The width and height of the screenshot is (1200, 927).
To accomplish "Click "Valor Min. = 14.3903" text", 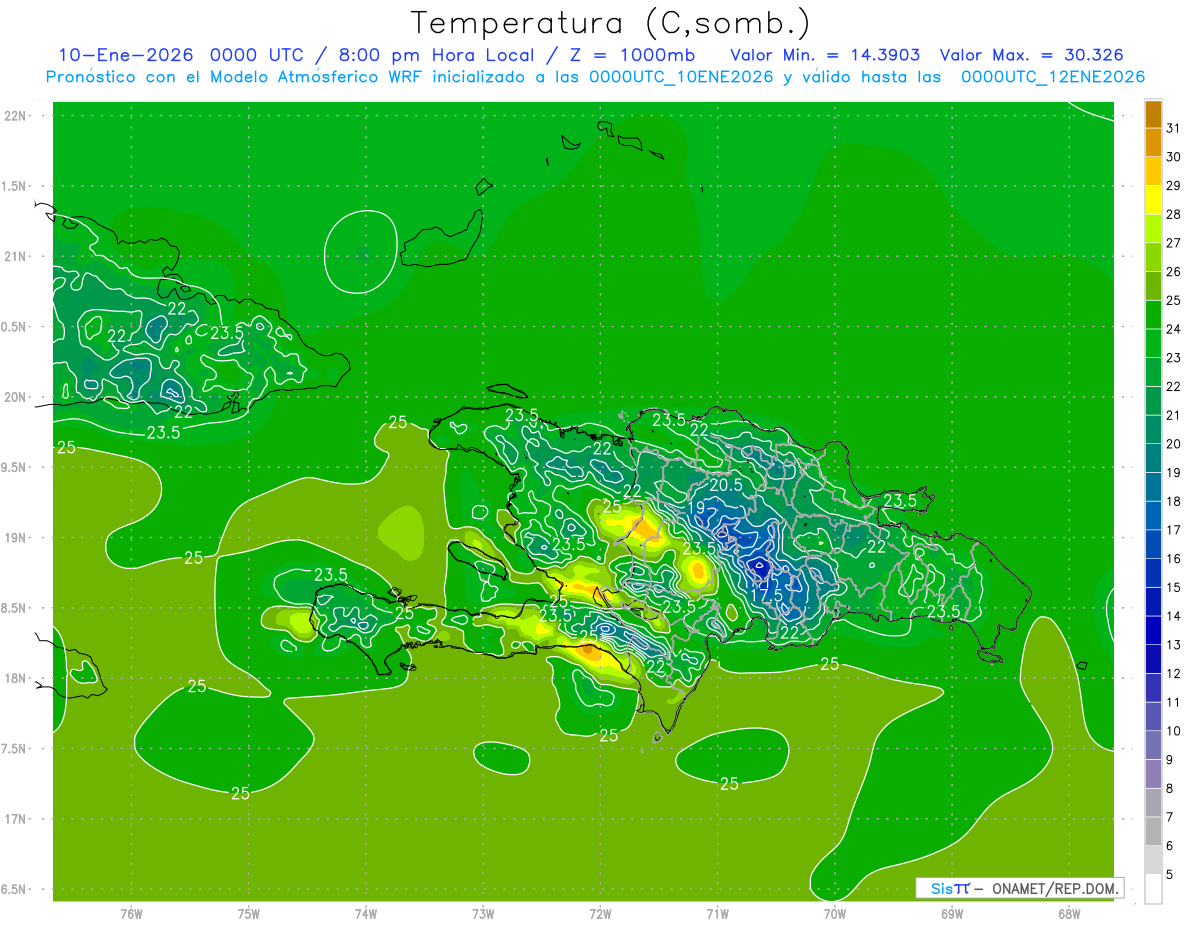I will (x=825, y=55).
